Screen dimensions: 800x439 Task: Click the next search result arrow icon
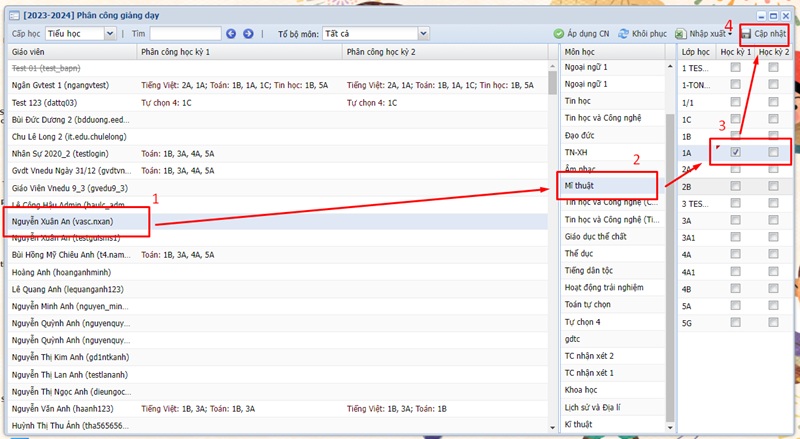[x=248, y=34]
